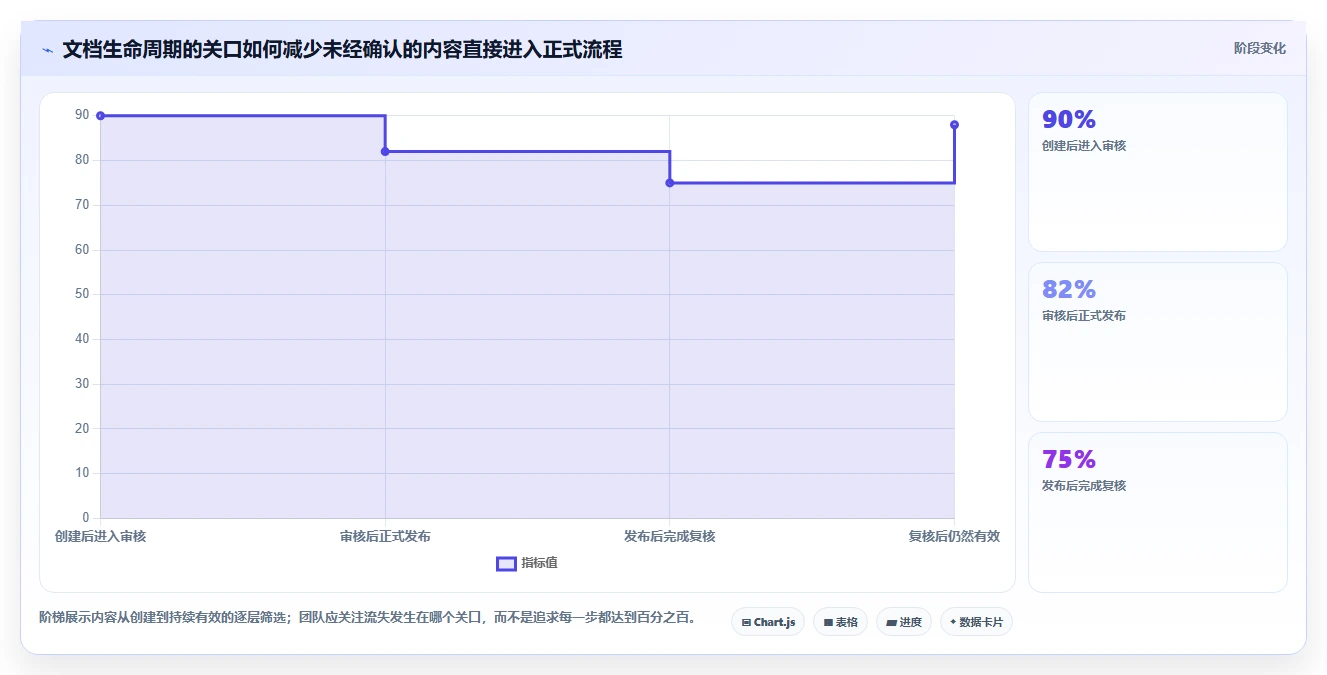The height and width of the screenshot is (675, 1327).
Task: Click the 指标值 legend color box
Action: (x=506, y=563)
